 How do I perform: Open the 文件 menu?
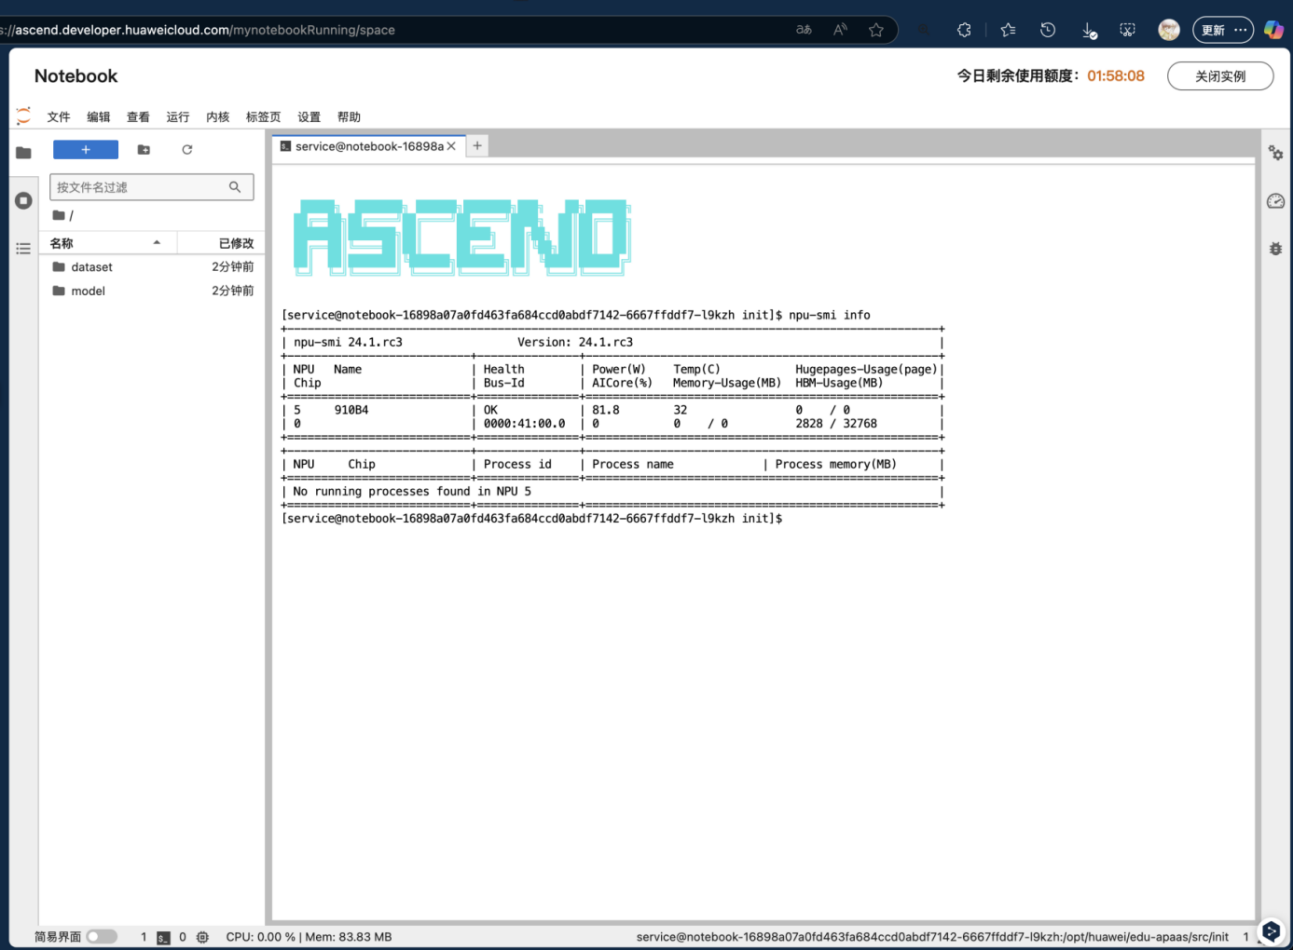pos(59,117)
